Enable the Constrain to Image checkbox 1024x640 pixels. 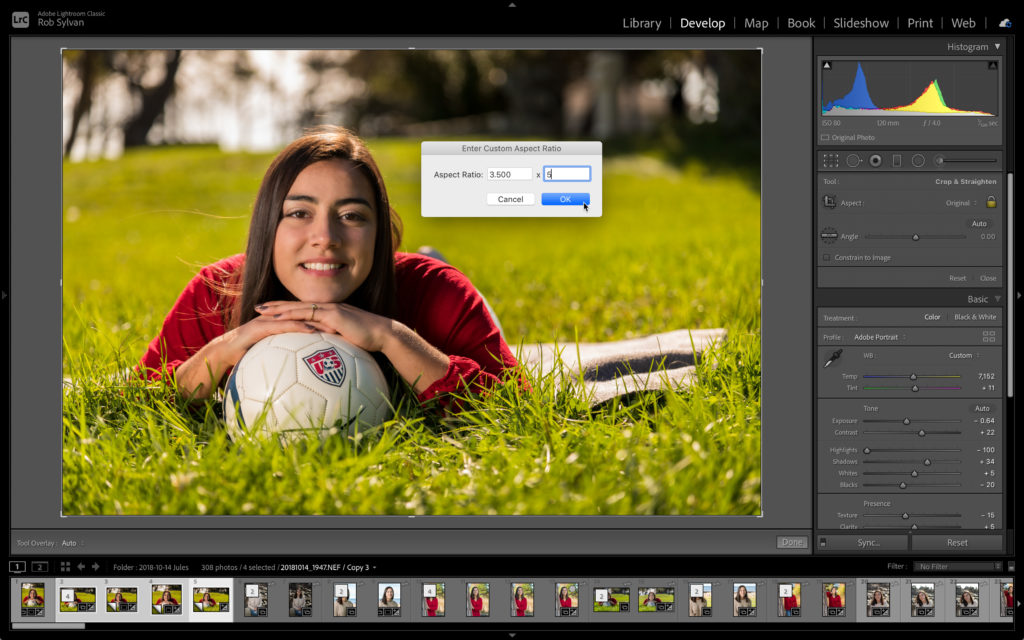pos(826,257)
